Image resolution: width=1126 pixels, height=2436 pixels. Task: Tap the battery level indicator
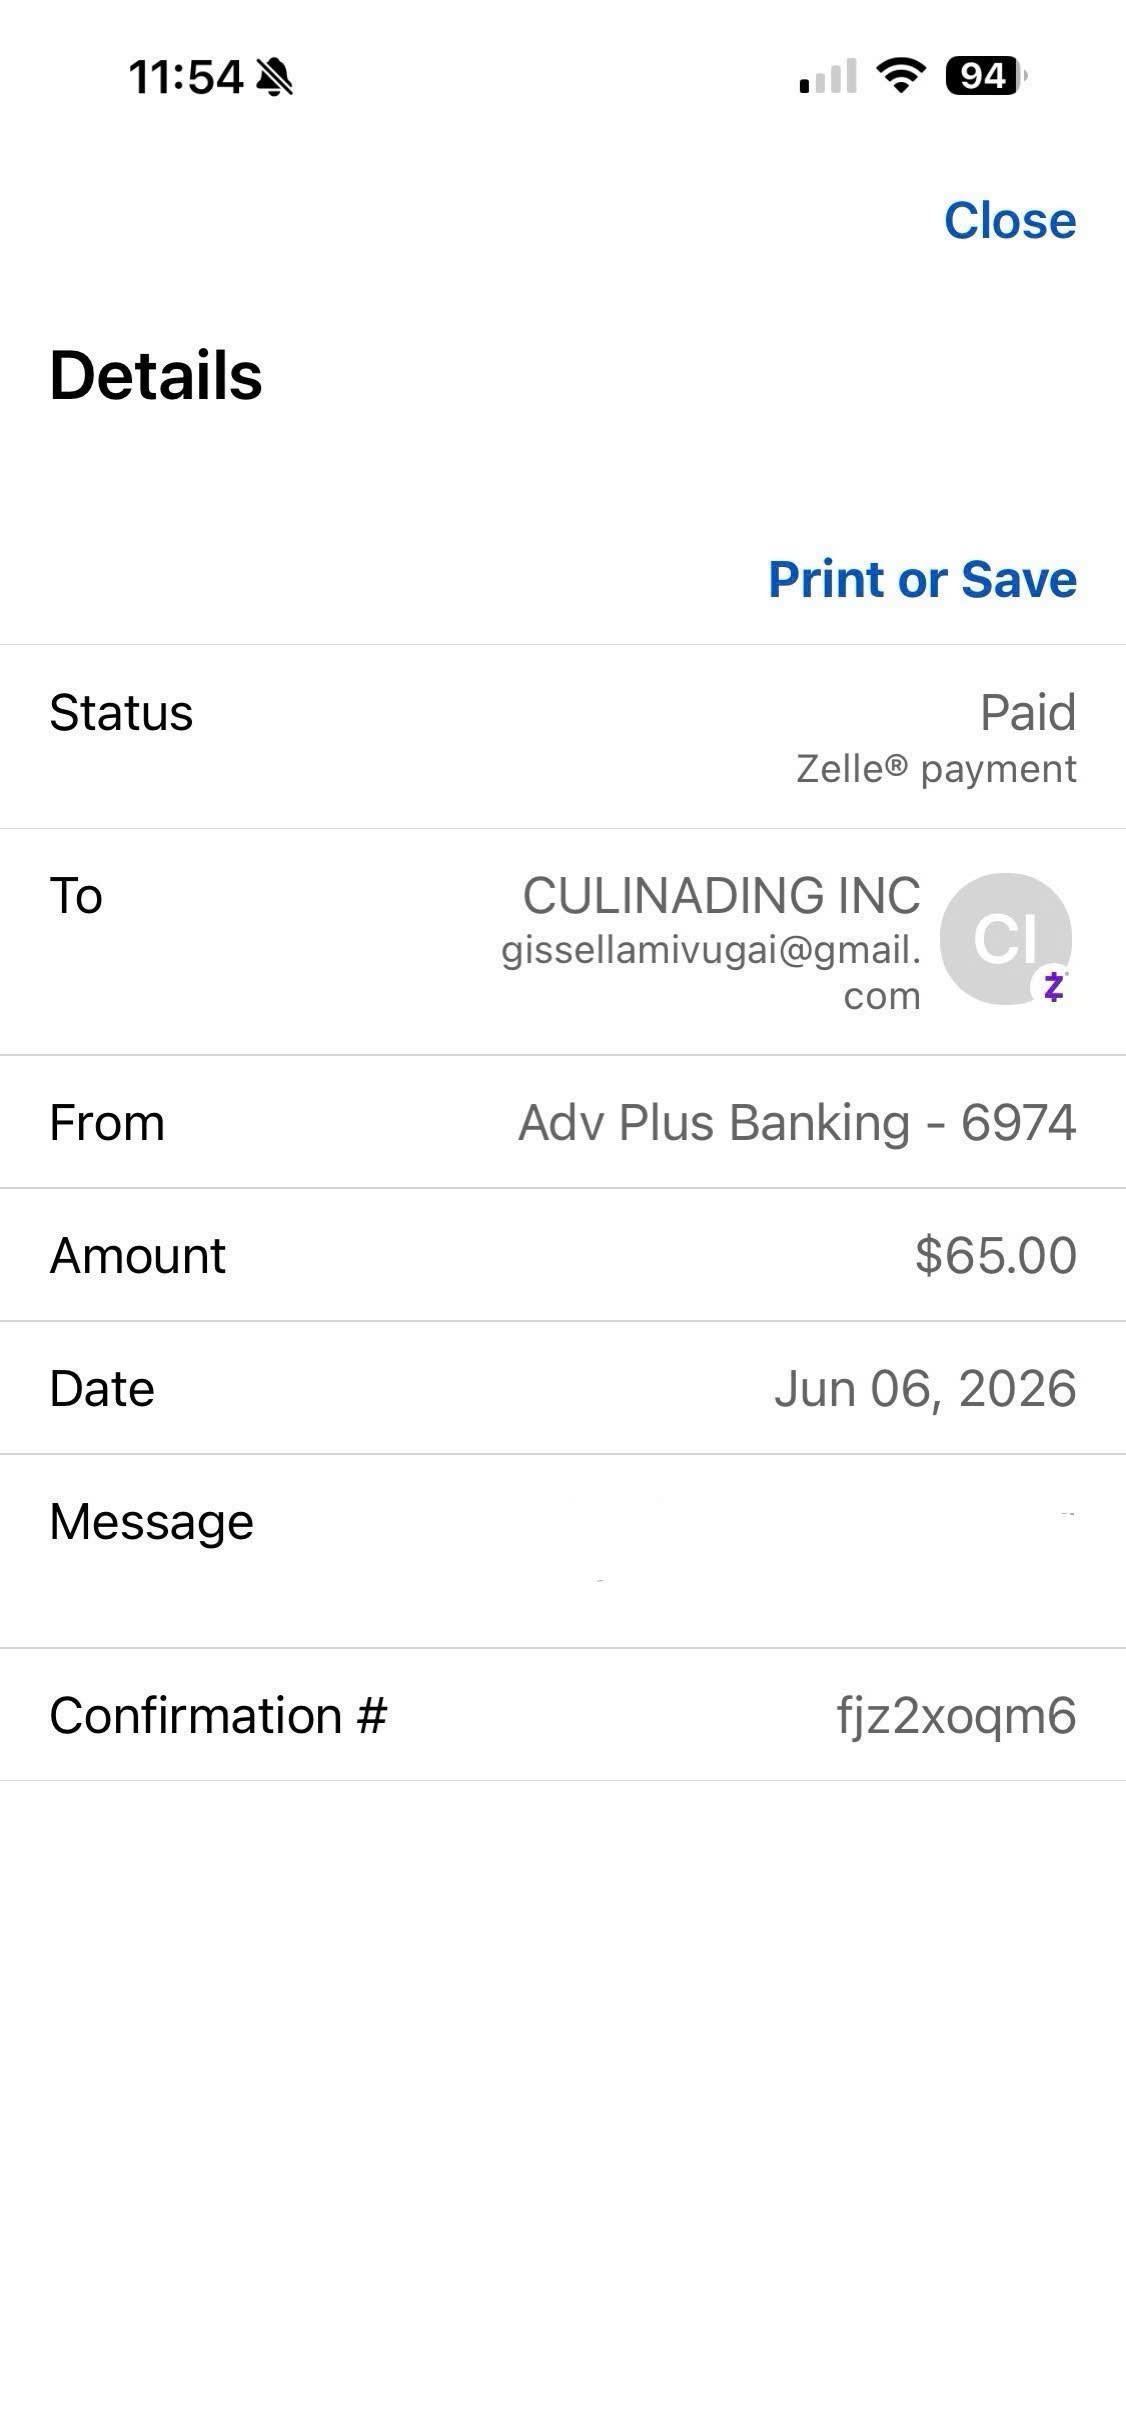click(x=986, y=76)
